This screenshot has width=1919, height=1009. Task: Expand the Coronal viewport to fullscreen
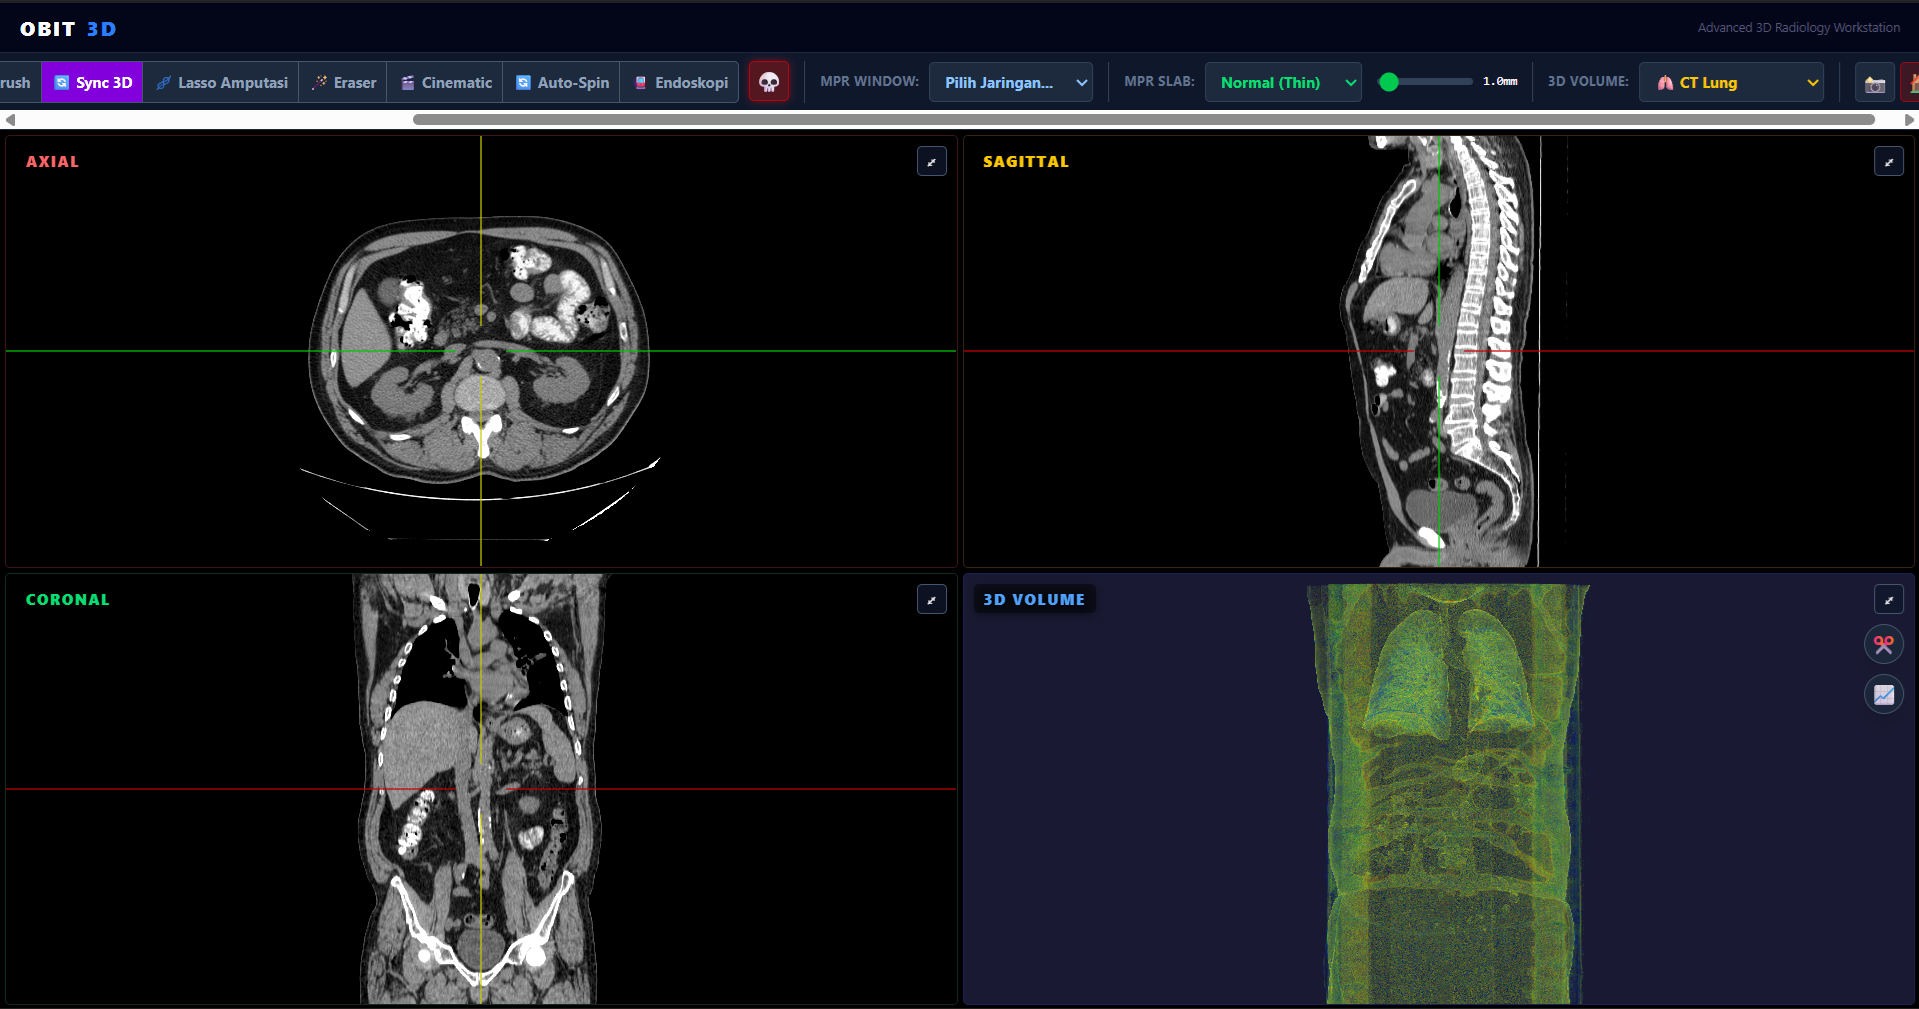(932, 599)
